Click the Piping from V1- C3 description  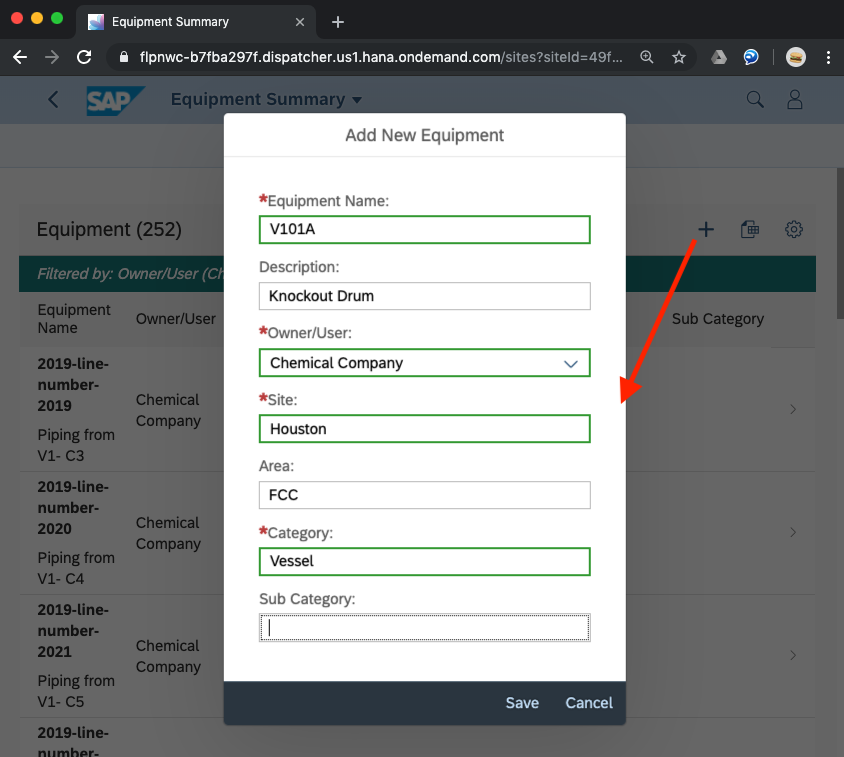(x=76, y=445)
